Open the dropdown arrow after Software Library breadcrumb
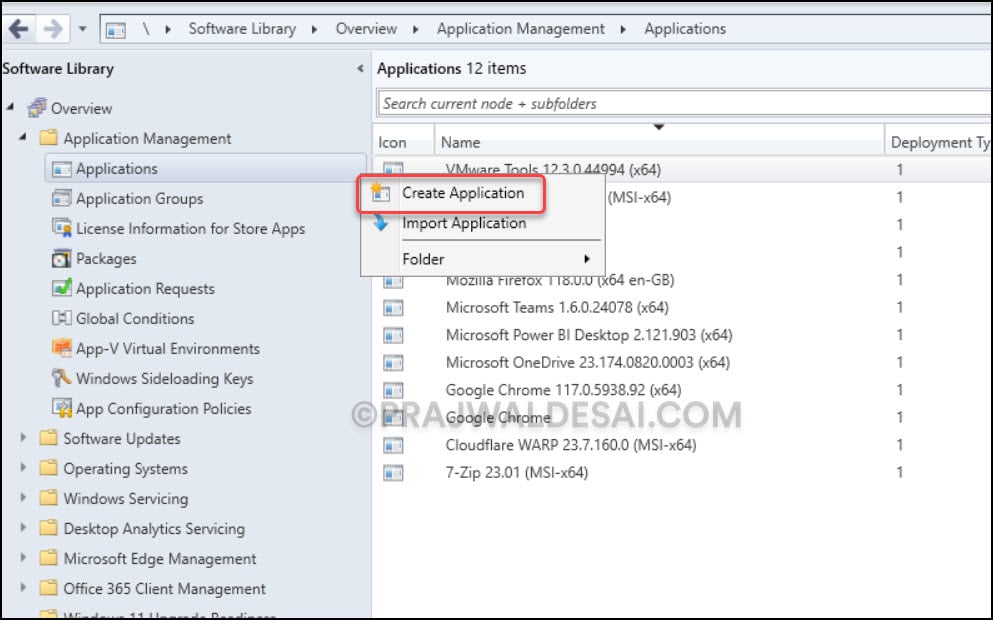The width and height of the screenshot is (993, 620). tap(314, 30)
